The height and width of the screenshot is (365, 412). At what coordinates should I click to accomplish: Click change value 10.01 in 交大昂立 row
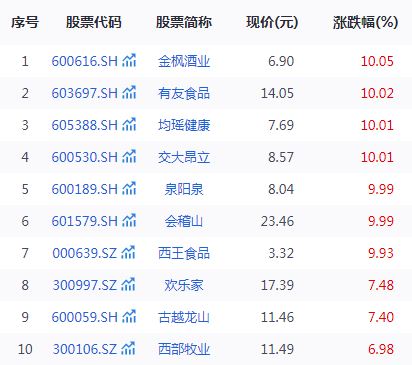coord(377,157)
